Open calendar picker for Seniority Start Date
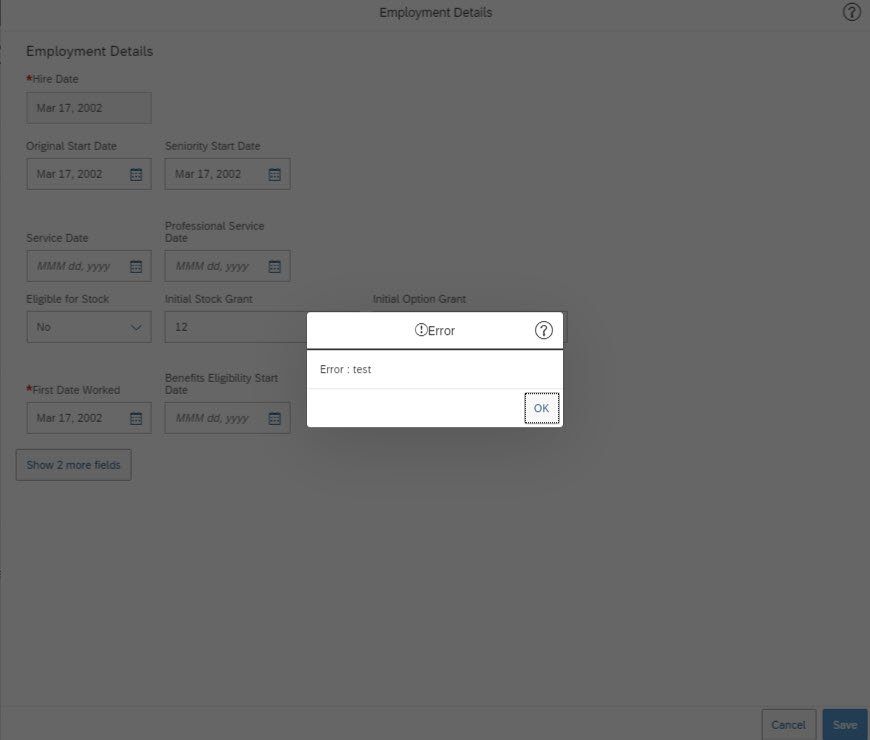The width and height of the screenshot is (870, 740). pyautogui.click(x=275, y=174)
